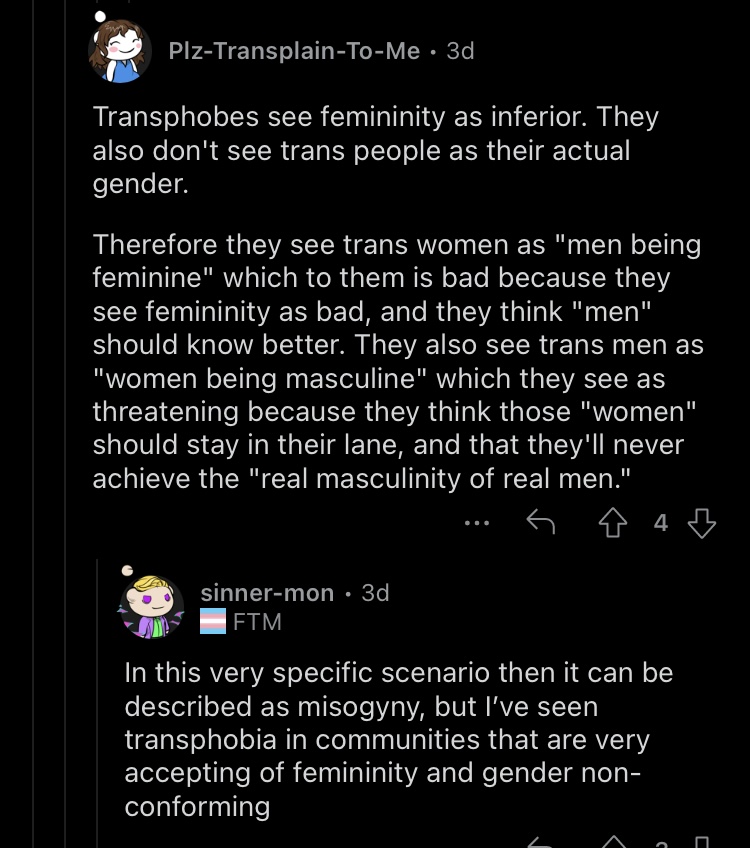Tap the FTM flair label
Screen dimensions: 750x848
[x=257, y=621]
